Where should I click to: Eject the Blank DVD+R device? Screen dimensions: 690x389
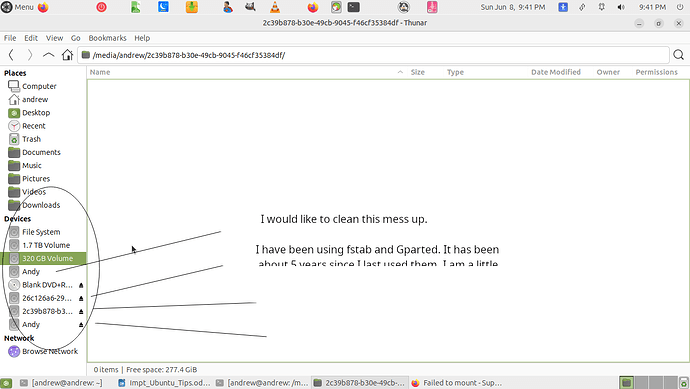81,285
